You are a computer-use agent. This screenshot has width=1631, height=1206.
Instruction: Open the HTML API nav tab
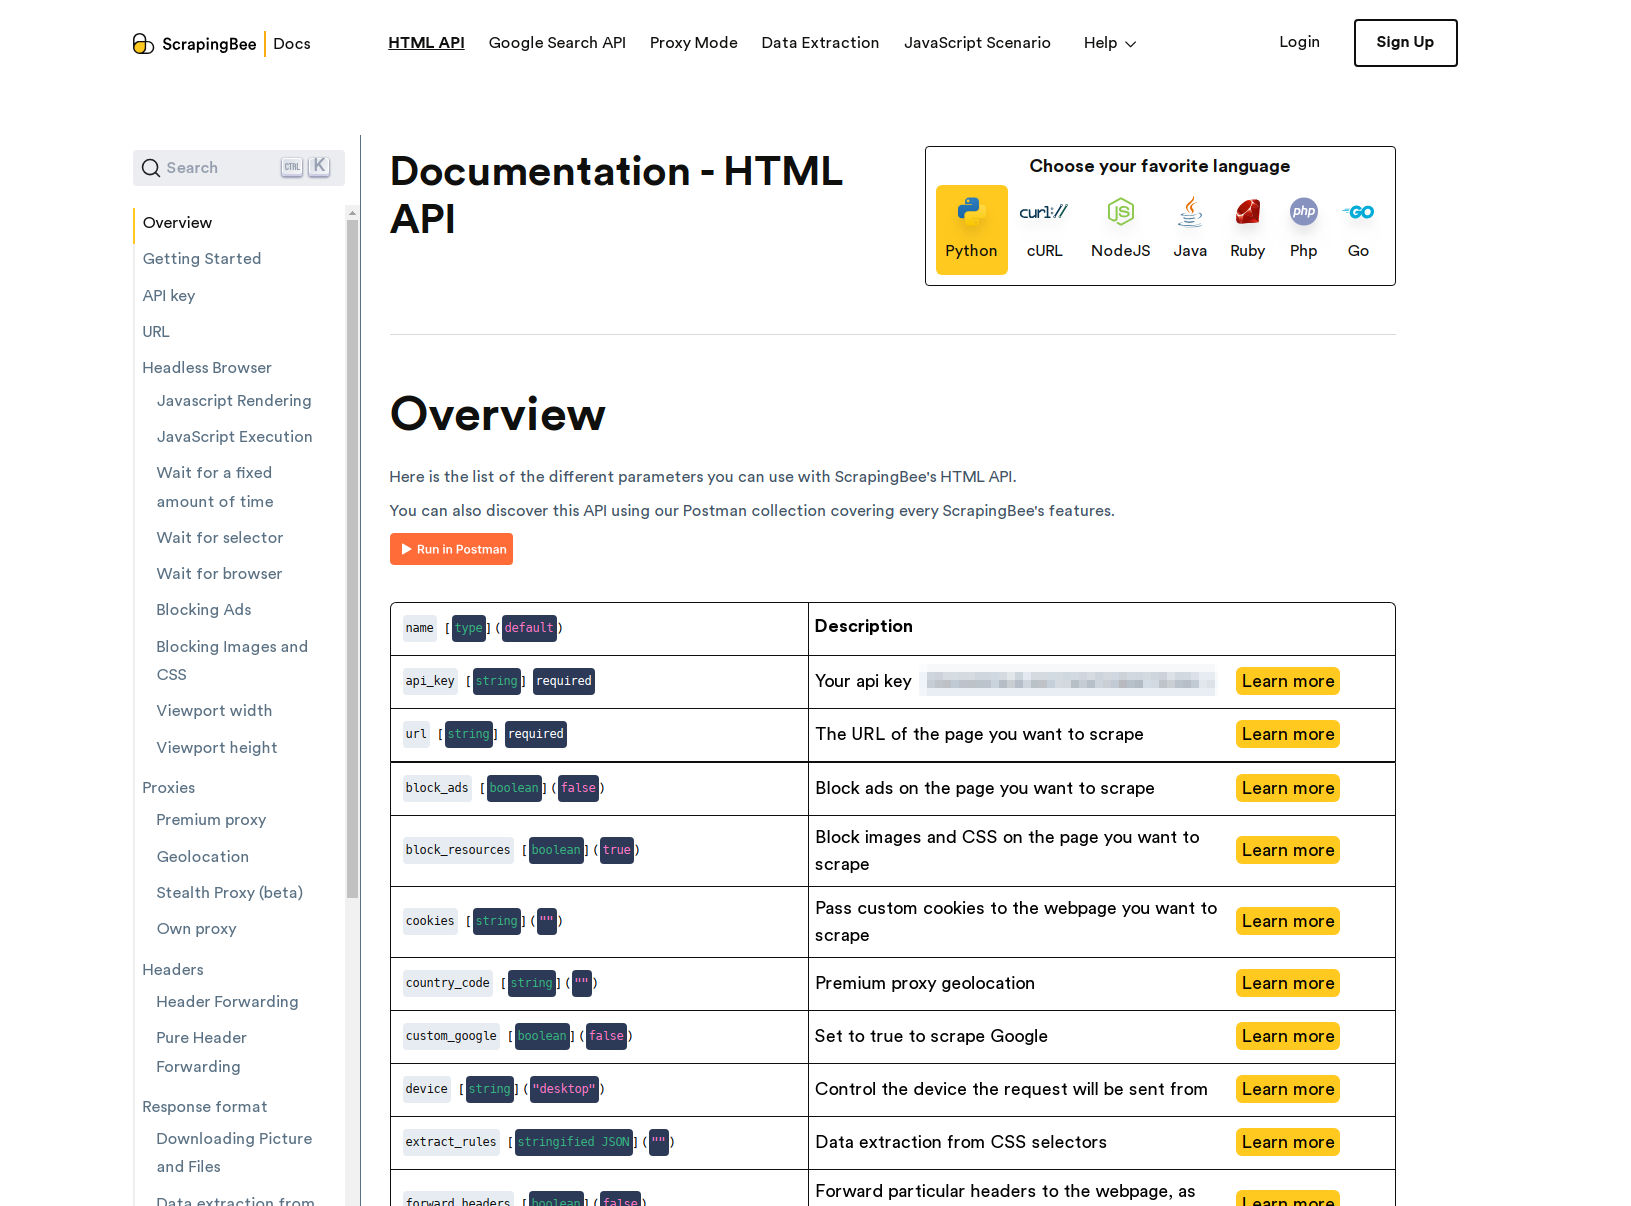[426, 43]
